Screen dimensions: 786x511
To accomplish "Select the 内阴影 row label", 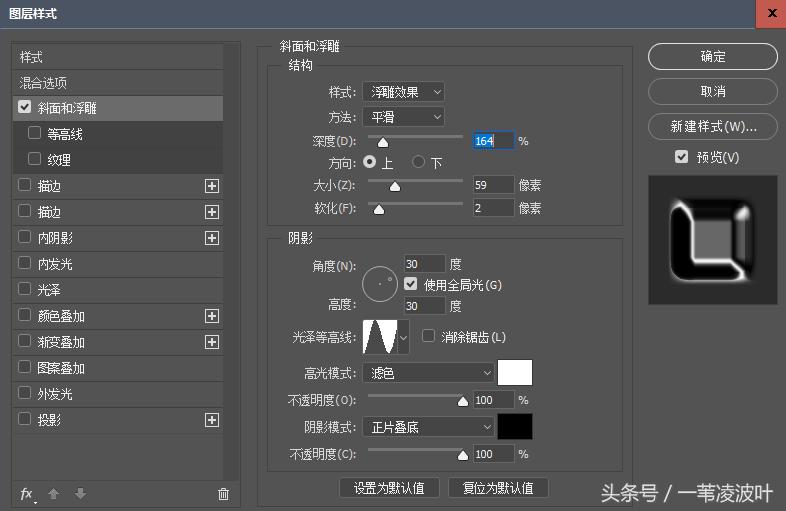I will coord(55,238).
